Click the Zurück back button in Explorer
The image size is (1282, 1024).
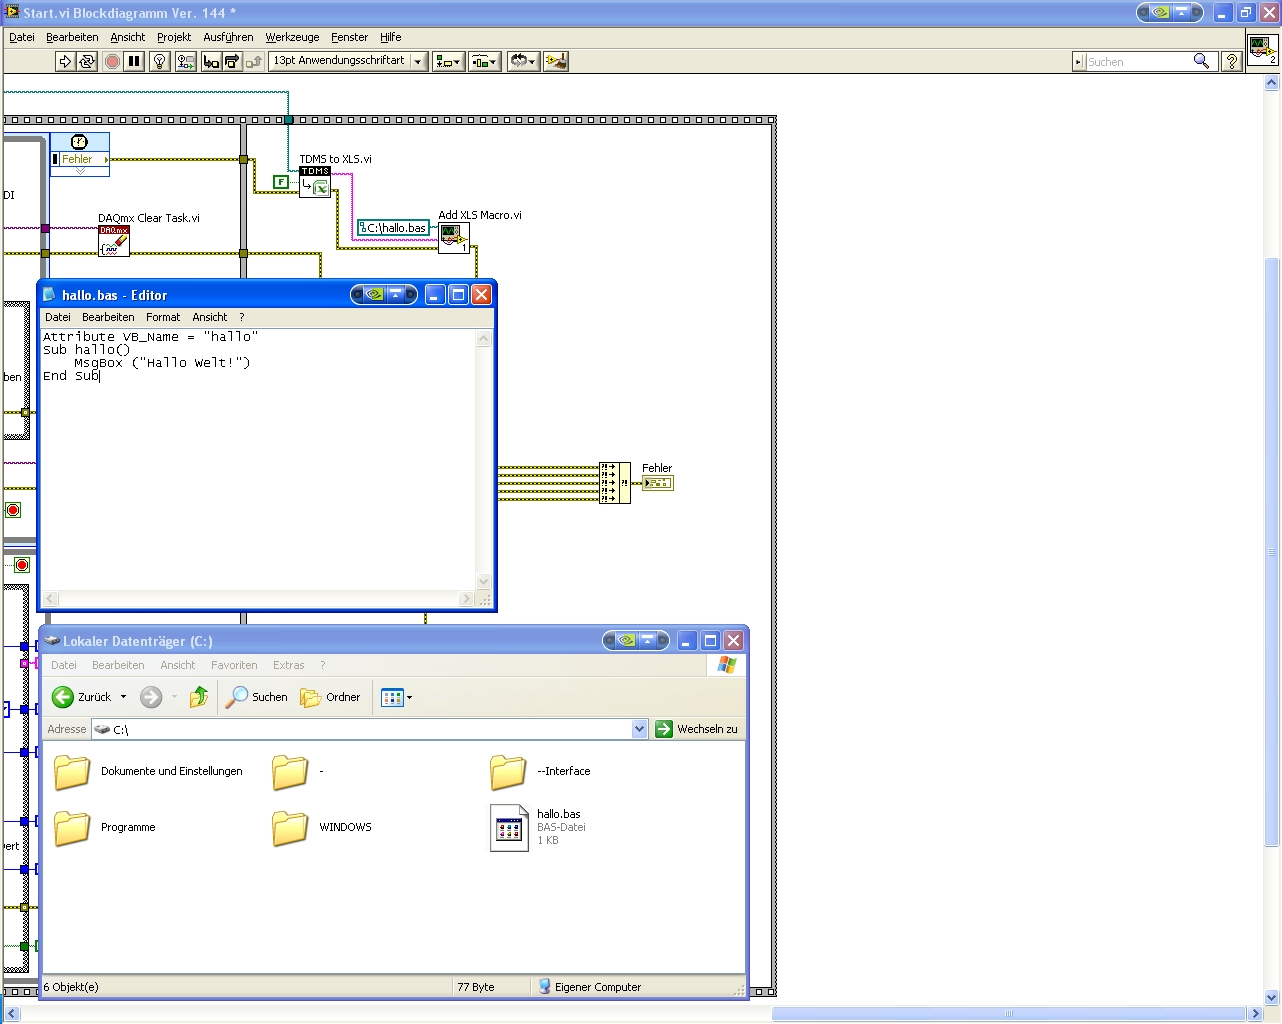coord(82,697)
